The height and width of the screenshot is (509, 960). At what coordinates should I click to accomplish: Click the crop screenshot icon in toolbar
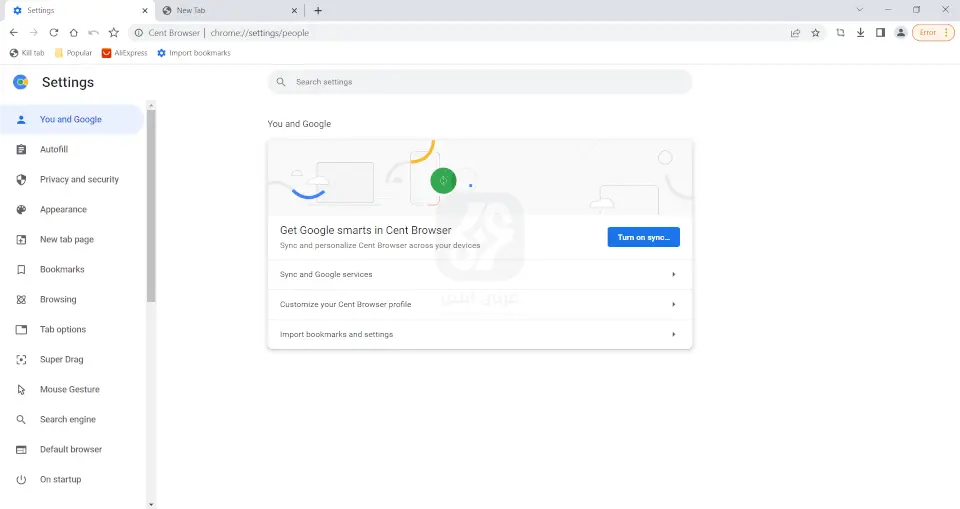click(x=841, y=32)
